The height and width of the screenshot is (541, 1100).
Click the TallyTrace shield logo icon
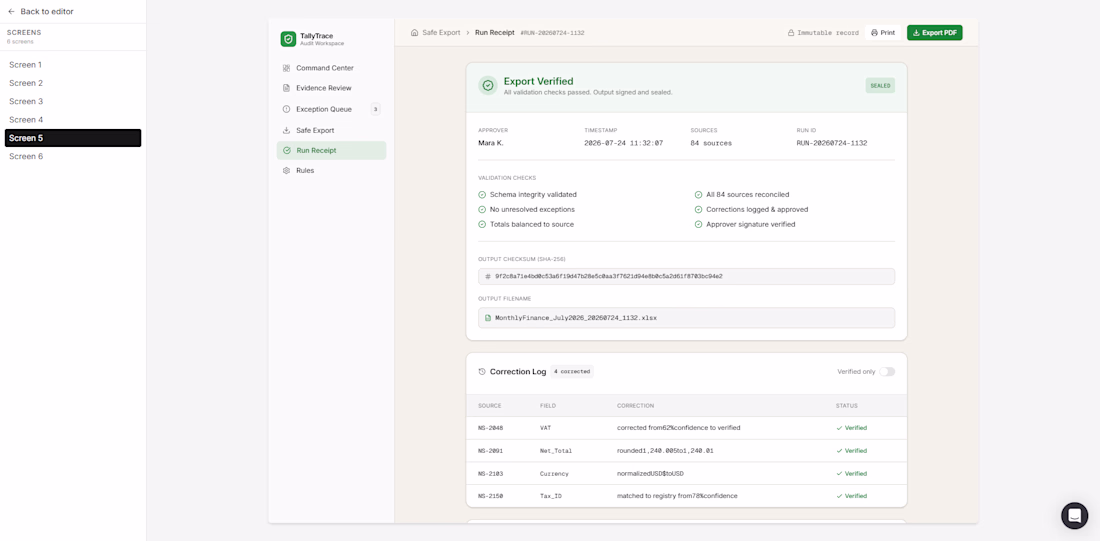(x=288, y=39)
